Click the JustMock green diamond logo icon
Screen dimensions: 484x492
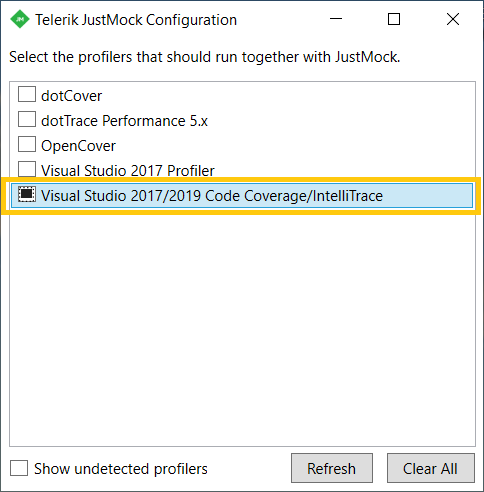pyautogui.click(x=20, y=19)
